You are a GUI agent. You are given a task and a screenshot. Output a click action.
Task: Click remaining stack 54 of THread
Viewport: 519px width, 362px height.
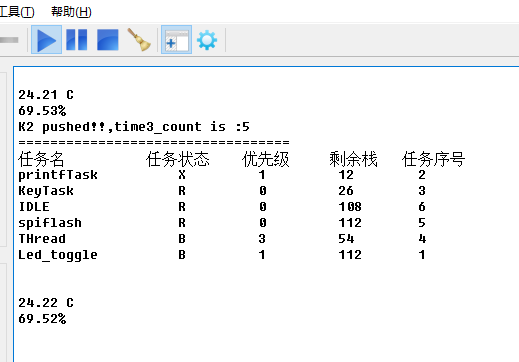pyautogui.click(x=346, y=239)
